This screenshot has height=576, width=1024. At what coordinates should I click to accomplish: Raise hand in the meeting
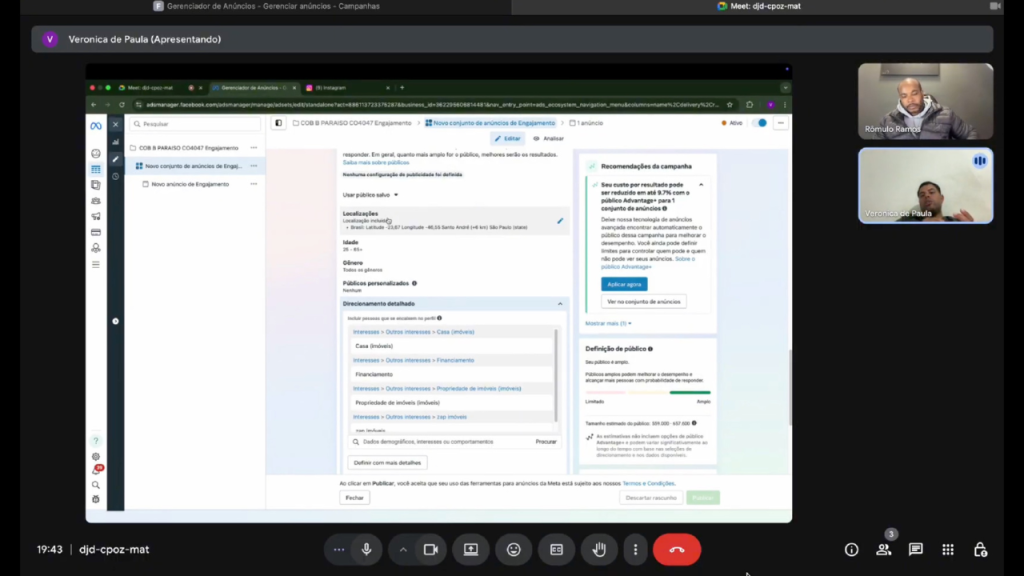[599, 549]
